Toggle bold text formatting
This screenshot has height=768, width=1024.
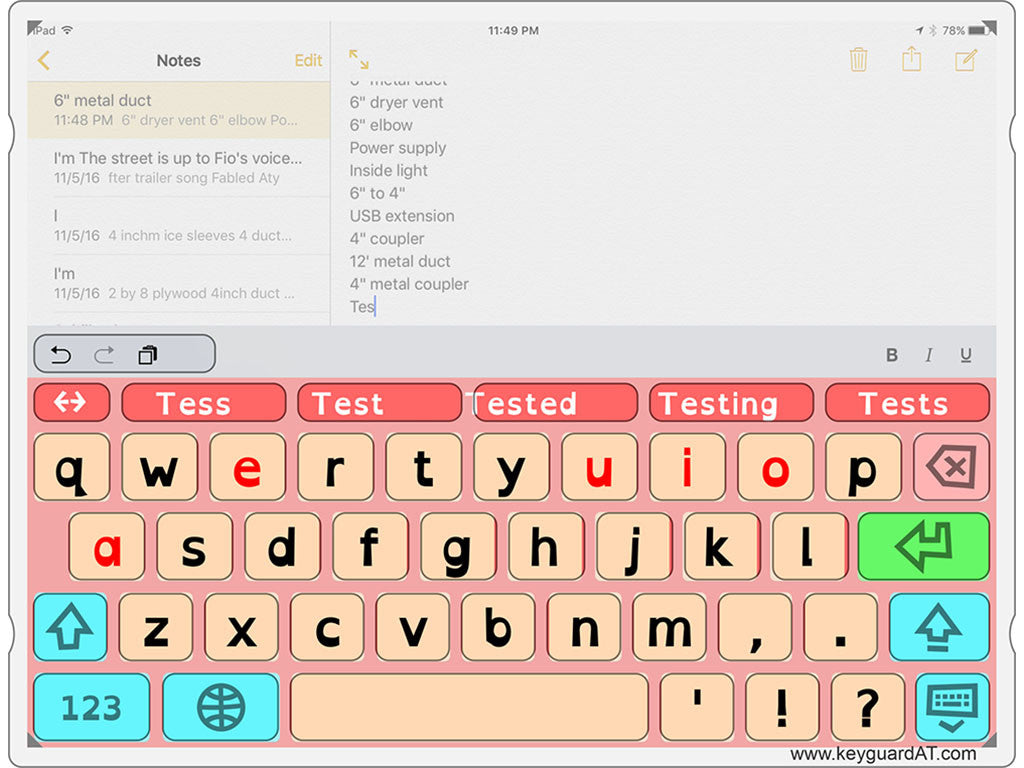pyautogui.click(x=892, y=355)
